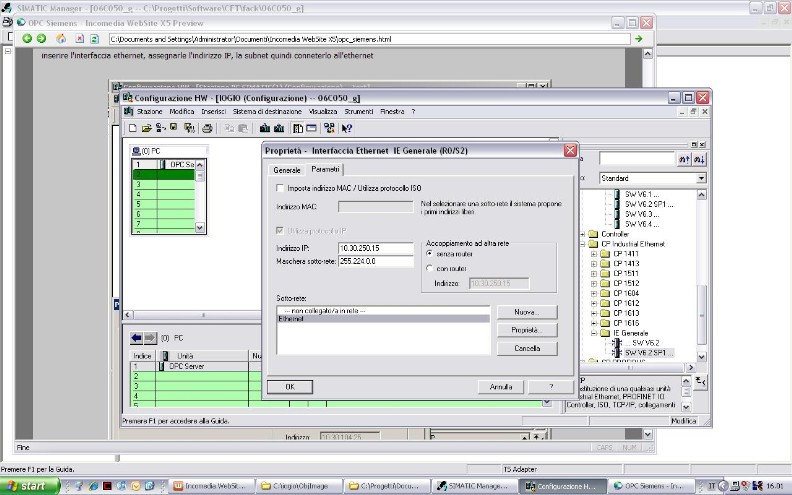This screenshot has width=792, height=495.
Task: Collapse the IE Generale folder
Action: (595, 333)
